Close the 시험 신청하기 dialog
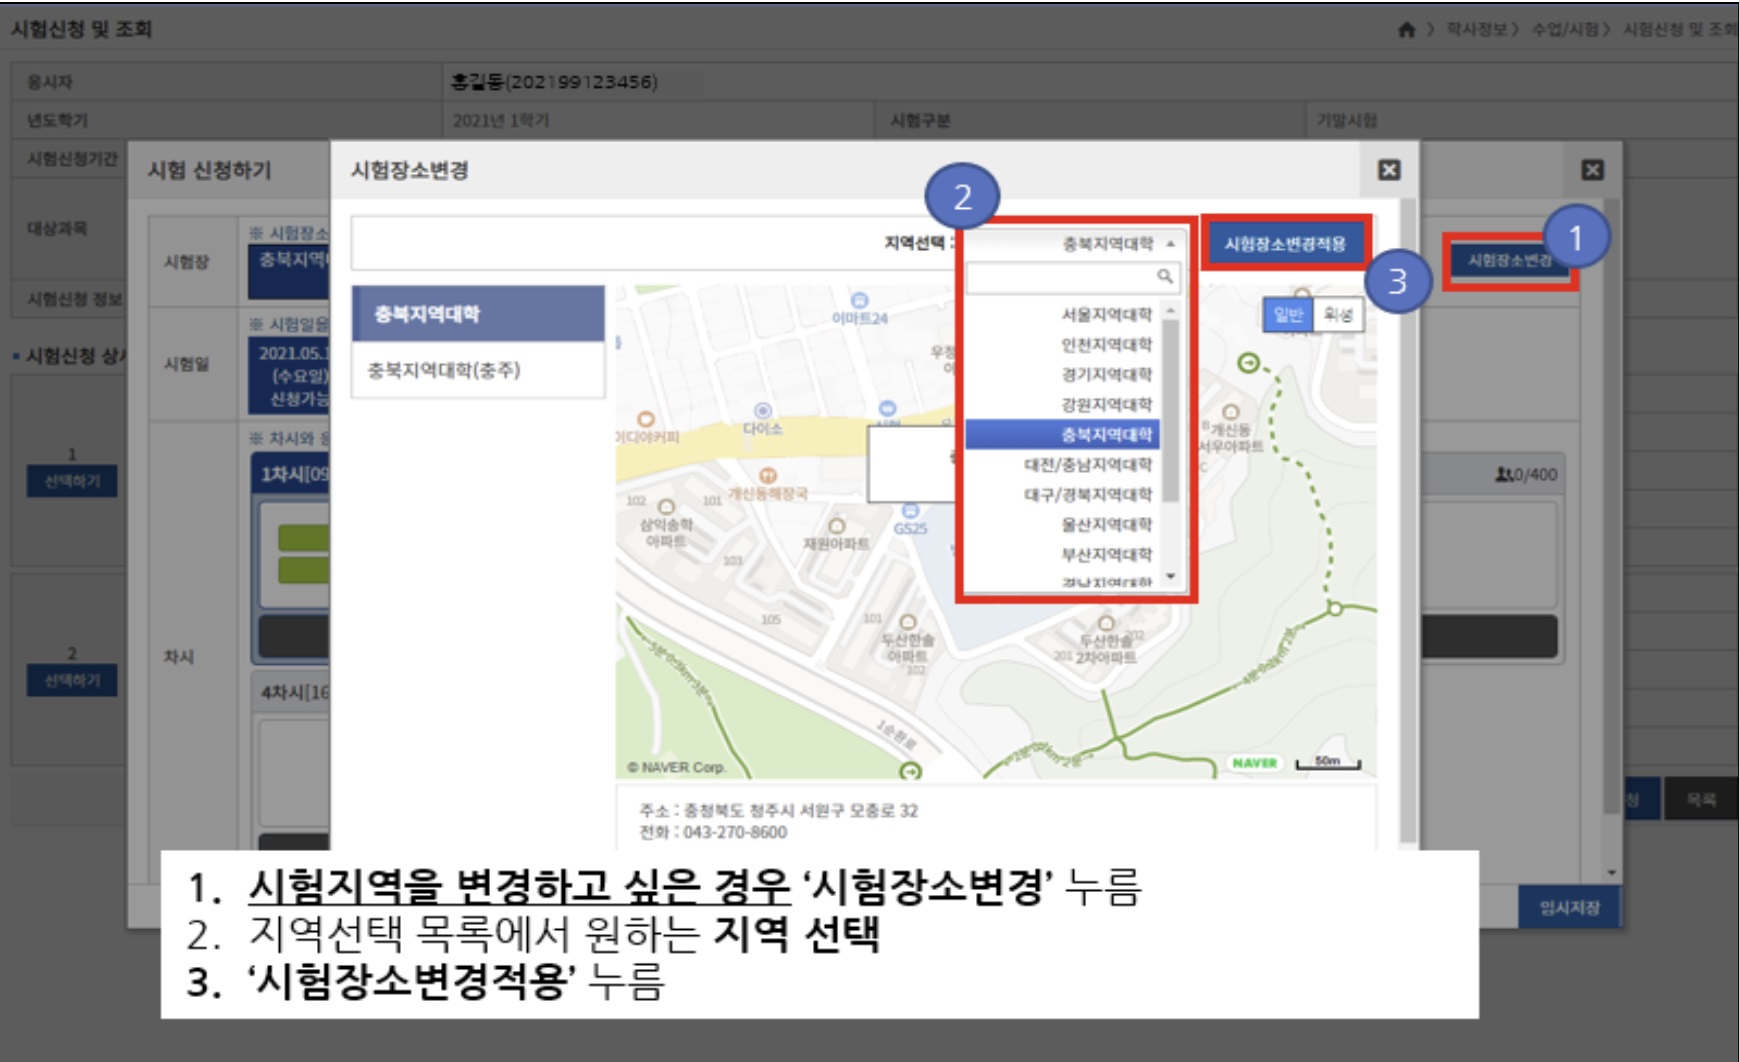Image resolution: width=1739 pixels, height=1062 pixels. pos(1593,170)
